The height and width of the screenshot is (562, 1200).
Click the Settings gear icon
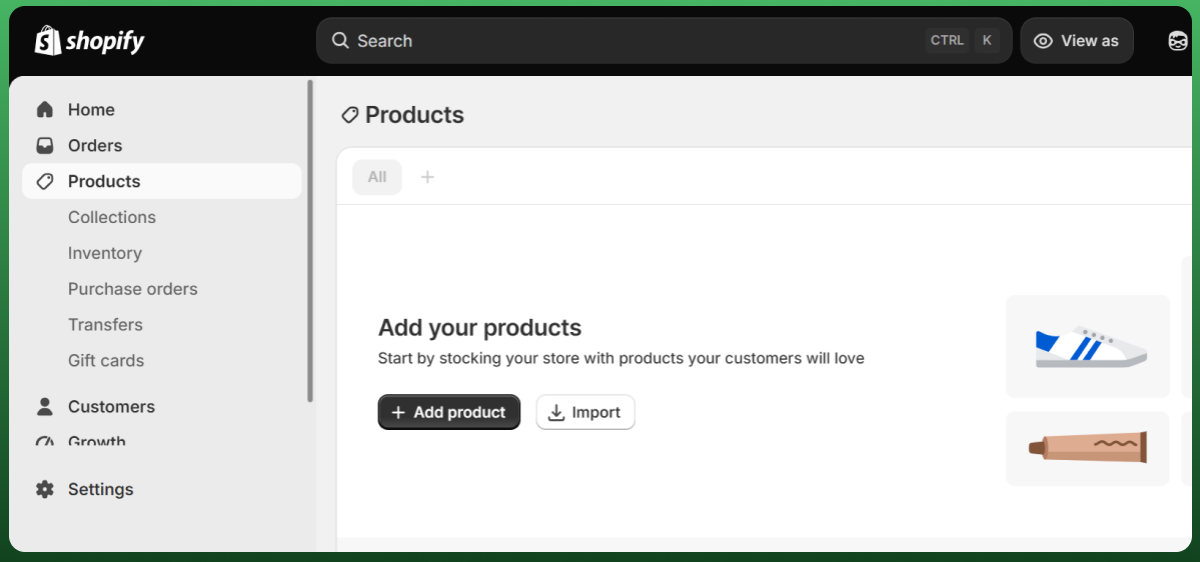(44, 489)
